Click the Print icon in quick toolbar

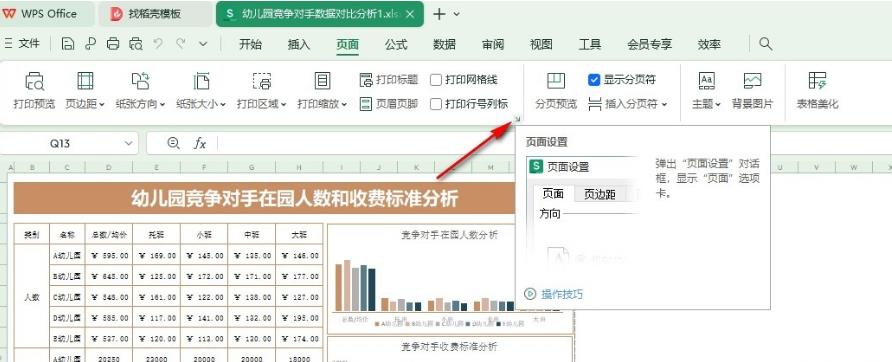(113, 44)
